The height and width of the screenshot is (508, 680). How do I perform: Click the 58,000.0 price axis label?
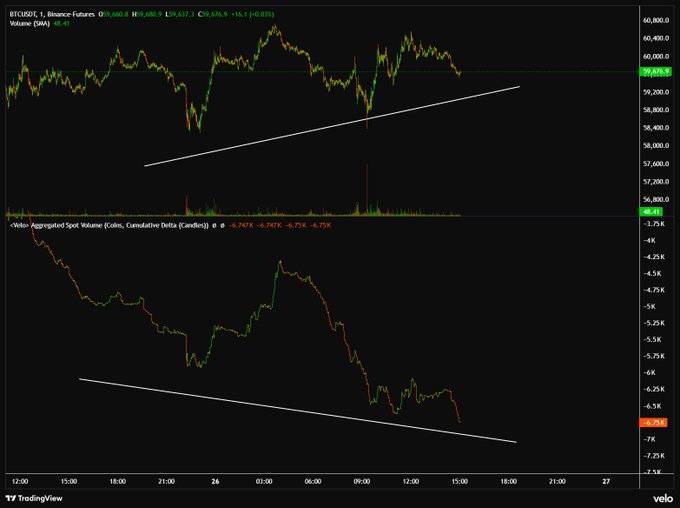coord(656,145)
